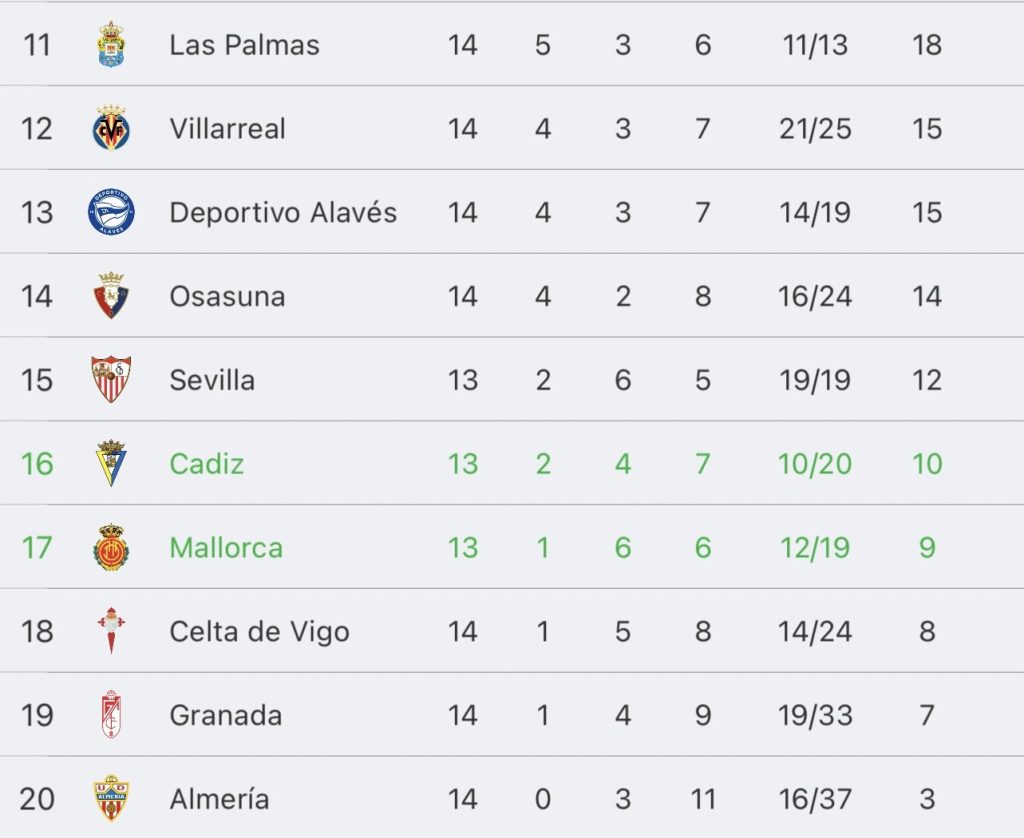Open the Villarreal team name link
Screen dimensions: 1024x838
pyautogui.click(x=227, y=129)
